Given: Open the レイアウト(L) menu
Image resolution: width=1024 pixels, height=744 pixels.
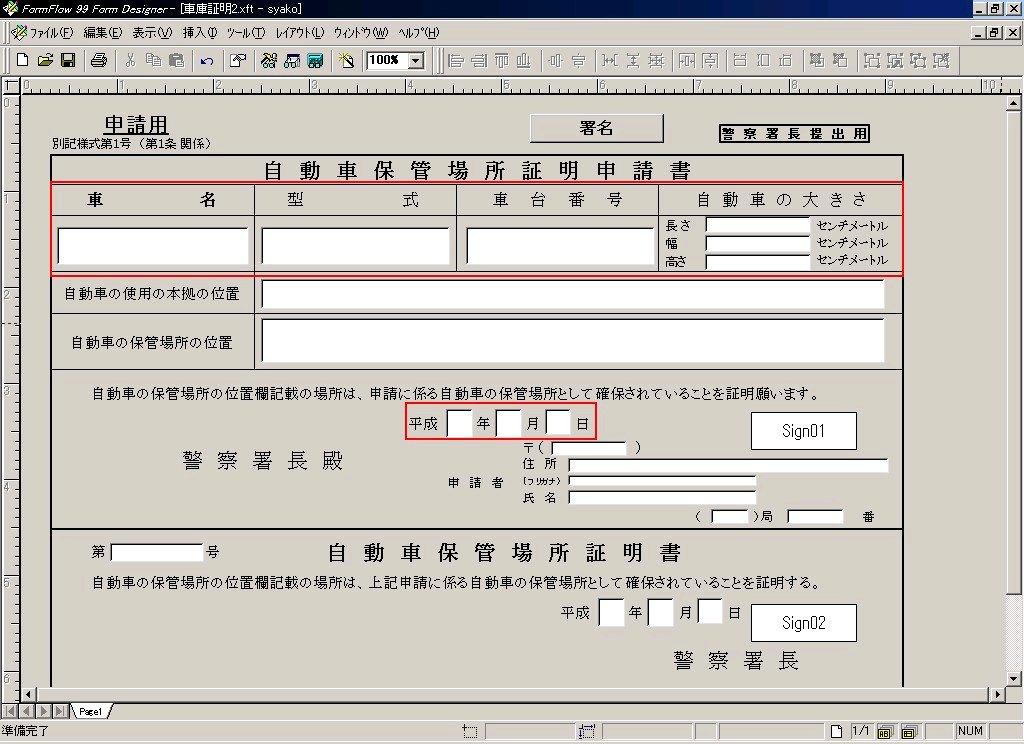Looking at the screenshot, I should click(x=300, y=33).
